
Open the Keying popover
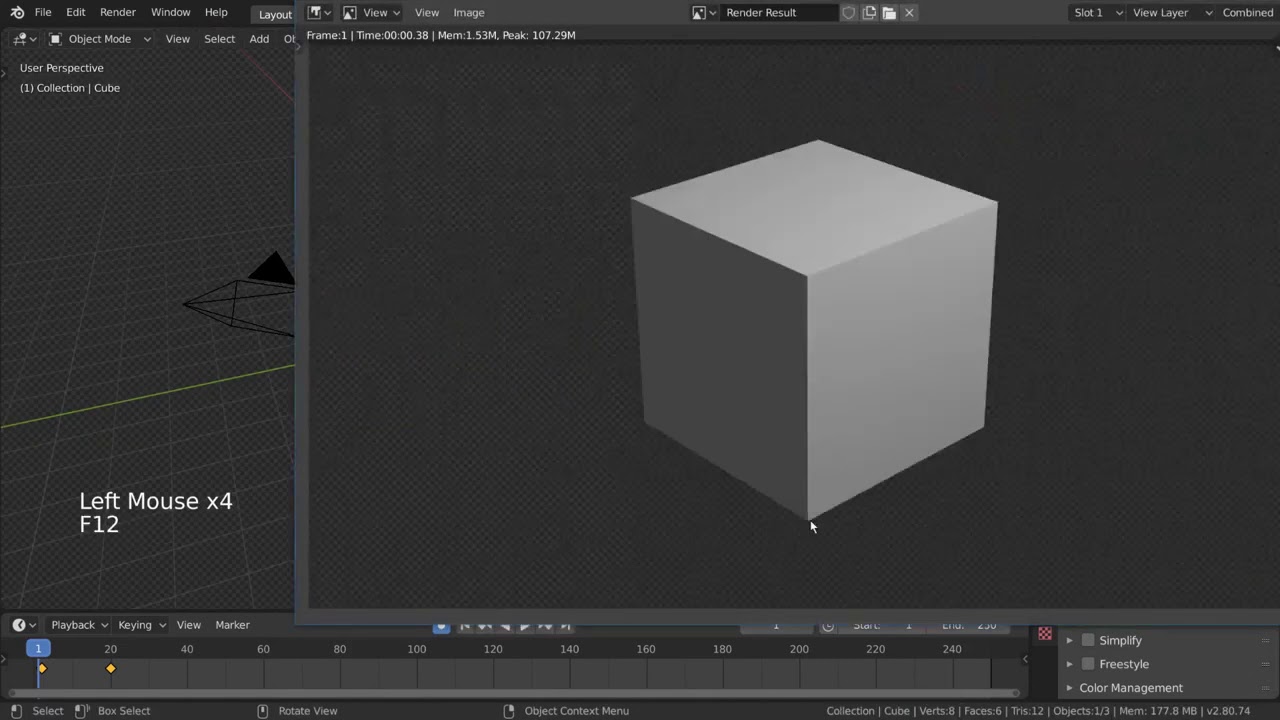[x=142, y=625]
